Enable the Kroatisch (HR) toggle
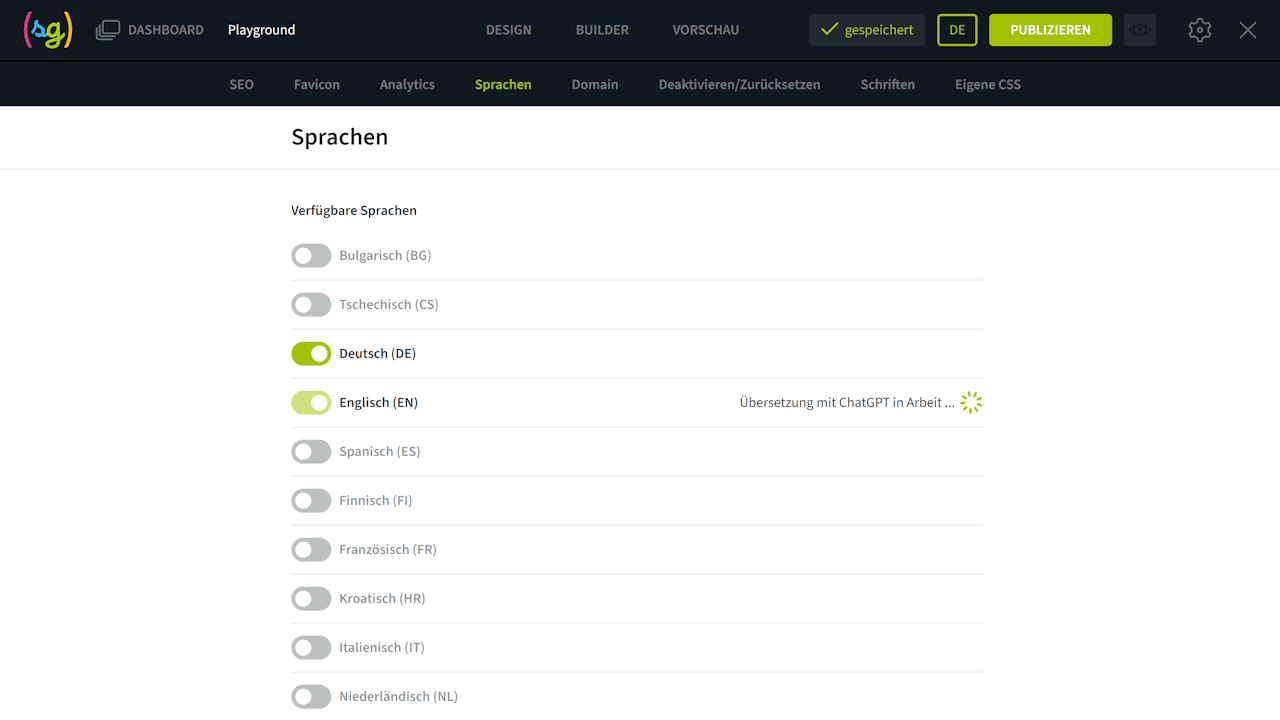 click(x=311, y=598)
